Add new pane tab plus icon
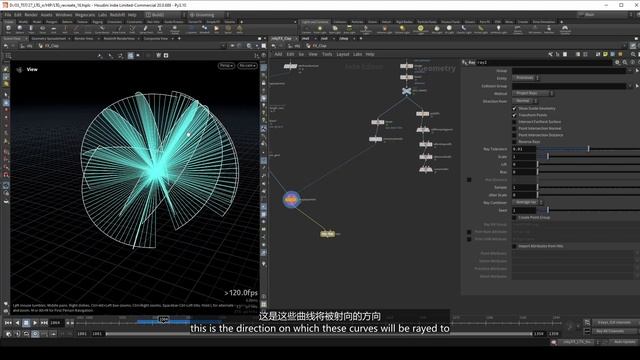Viewport: 640px width, 360px height. [x=179, y=38]
